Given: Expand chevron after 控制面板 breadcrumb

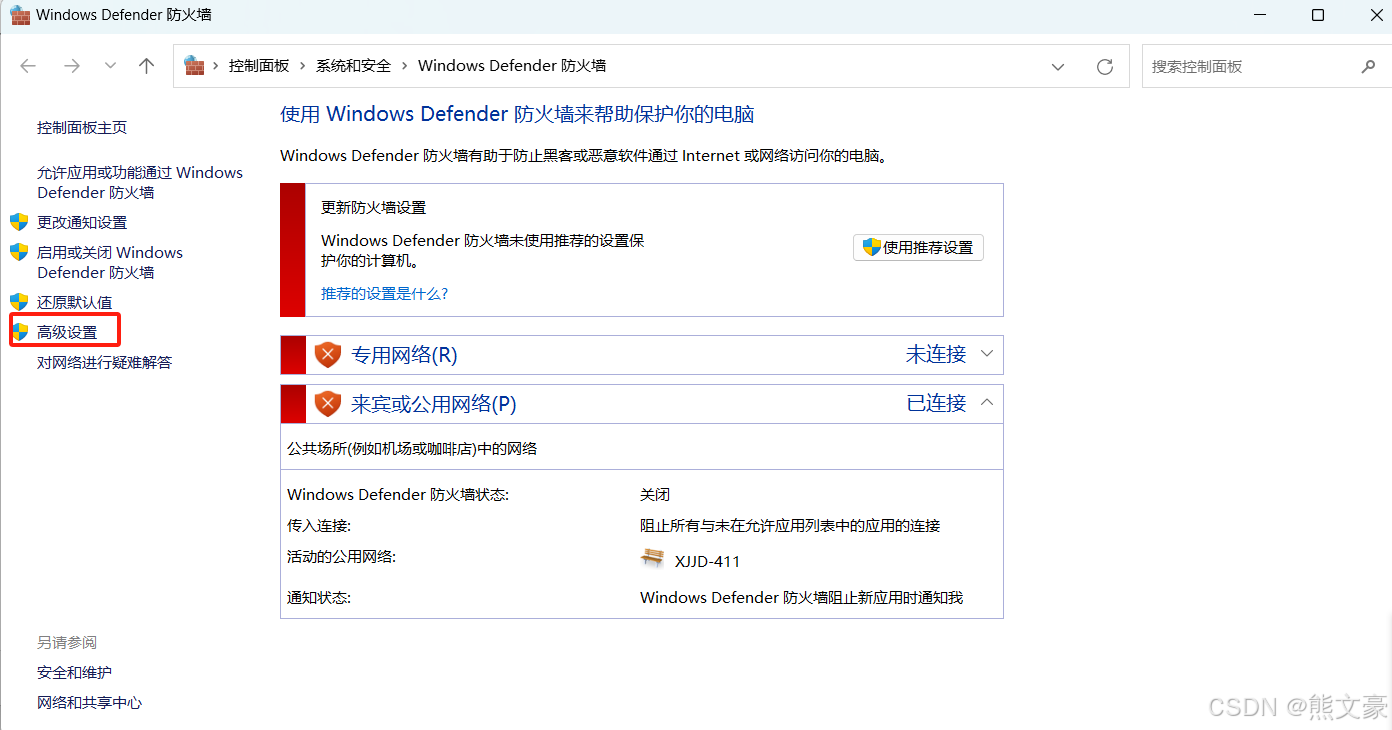Looking at the screenshot, I should point(303,66).
